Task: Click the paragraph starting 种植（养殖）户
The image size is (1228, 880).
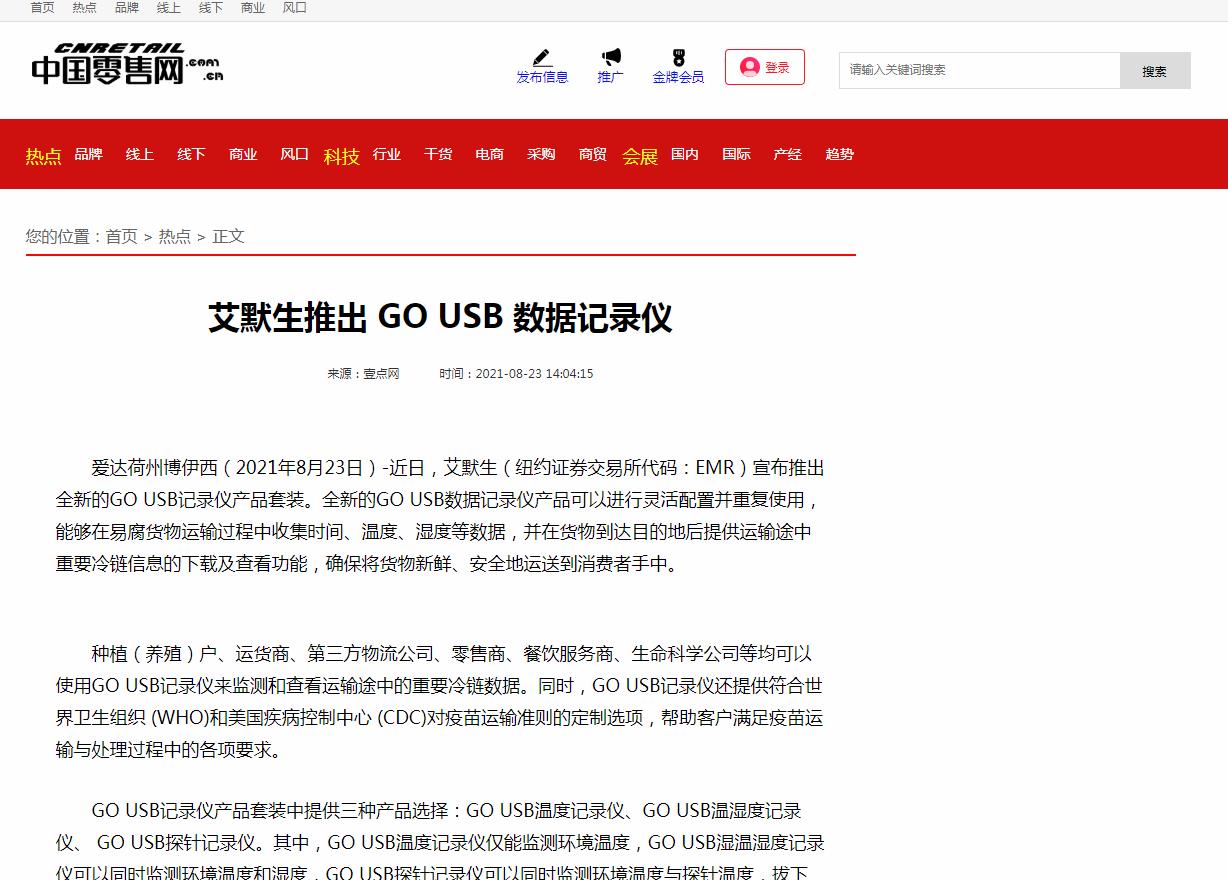Action: 440,701
